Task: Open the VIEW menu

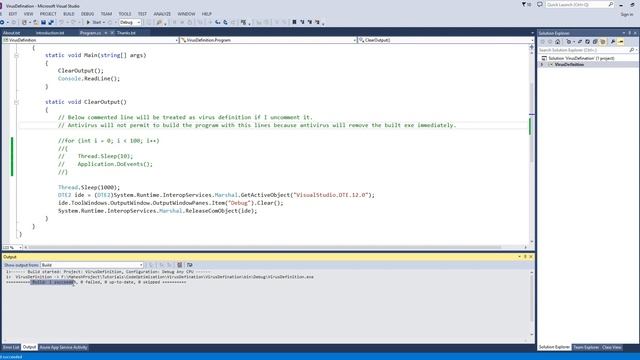Action: click(x=28, y=14)
